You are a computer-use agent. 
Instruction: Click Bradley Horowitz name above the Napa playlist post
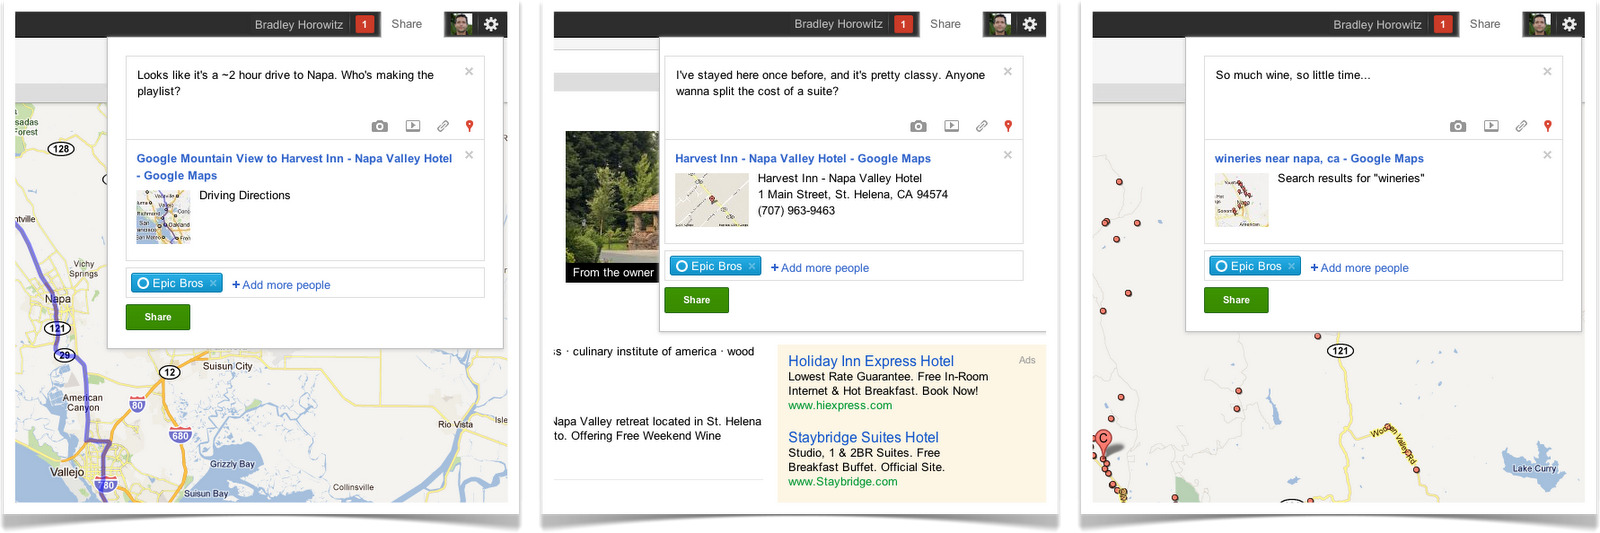(298, 25)
